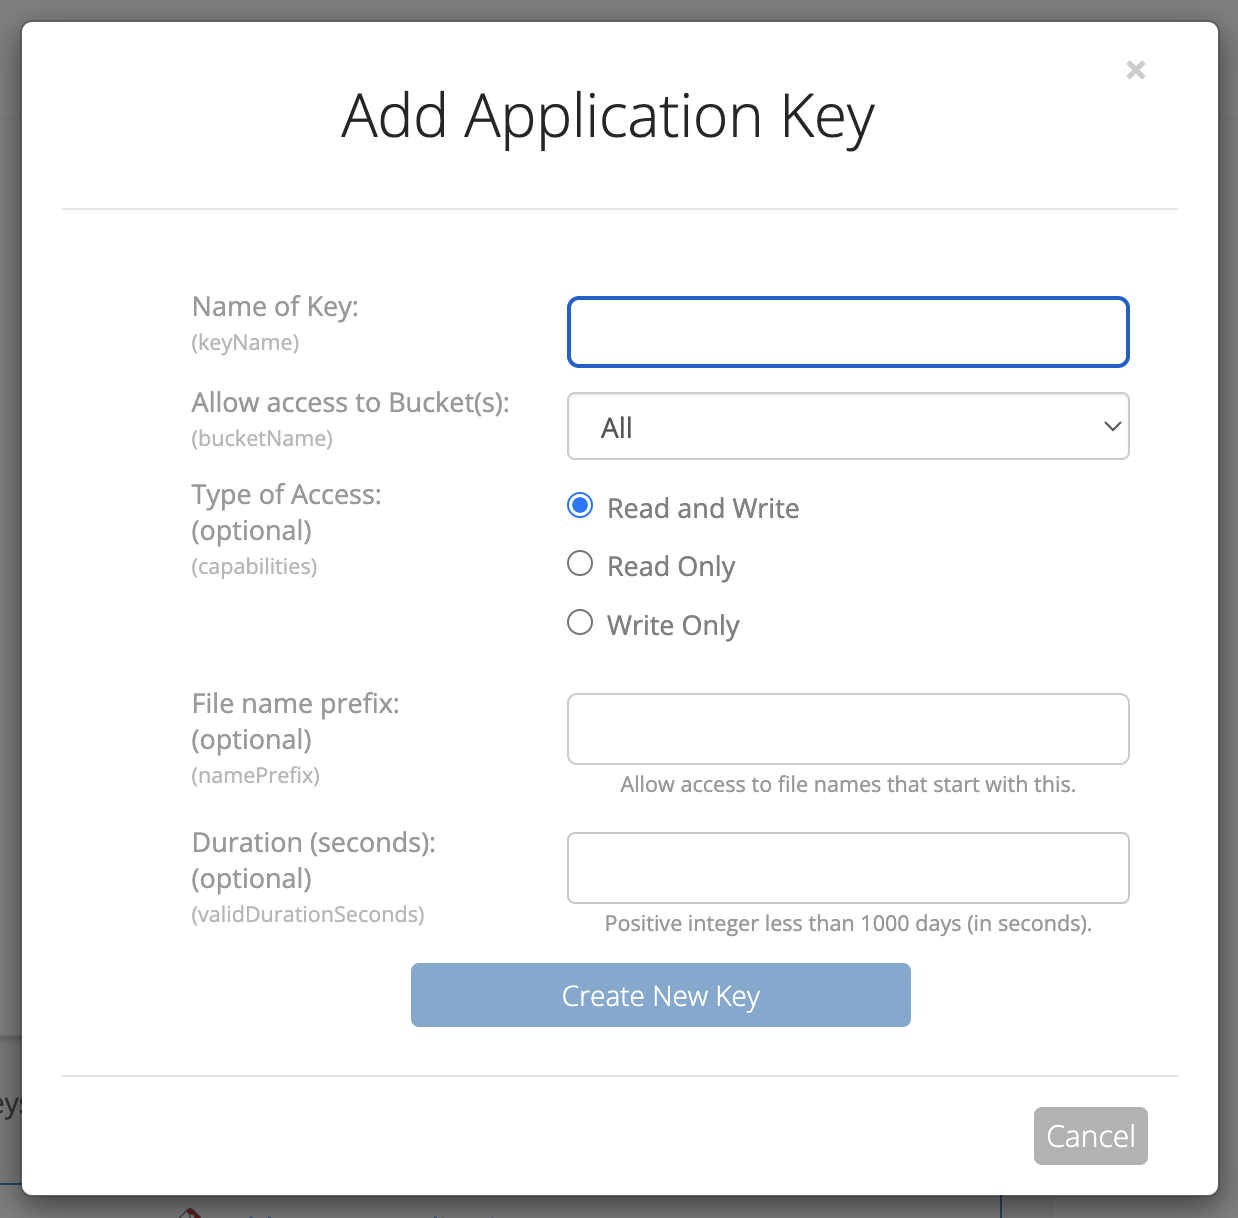
Task: Click the Allow access to Bucket(s) label
Action: (350, 402)
